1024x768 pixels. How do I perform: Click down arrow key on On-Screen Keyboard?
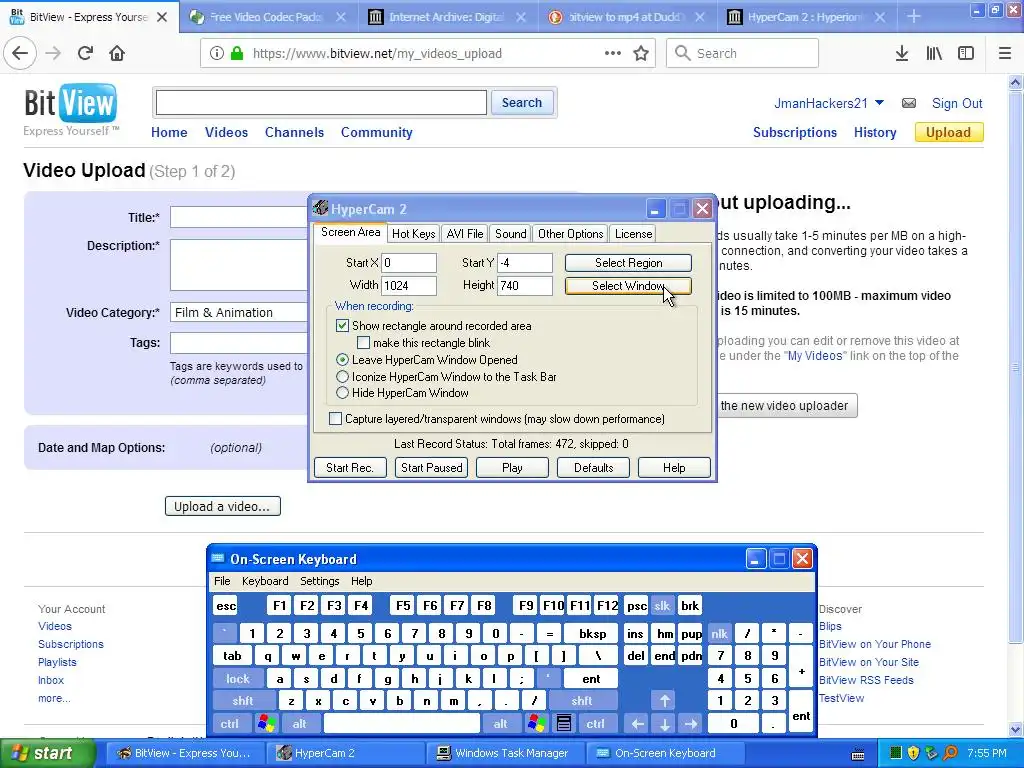[664, 724]
